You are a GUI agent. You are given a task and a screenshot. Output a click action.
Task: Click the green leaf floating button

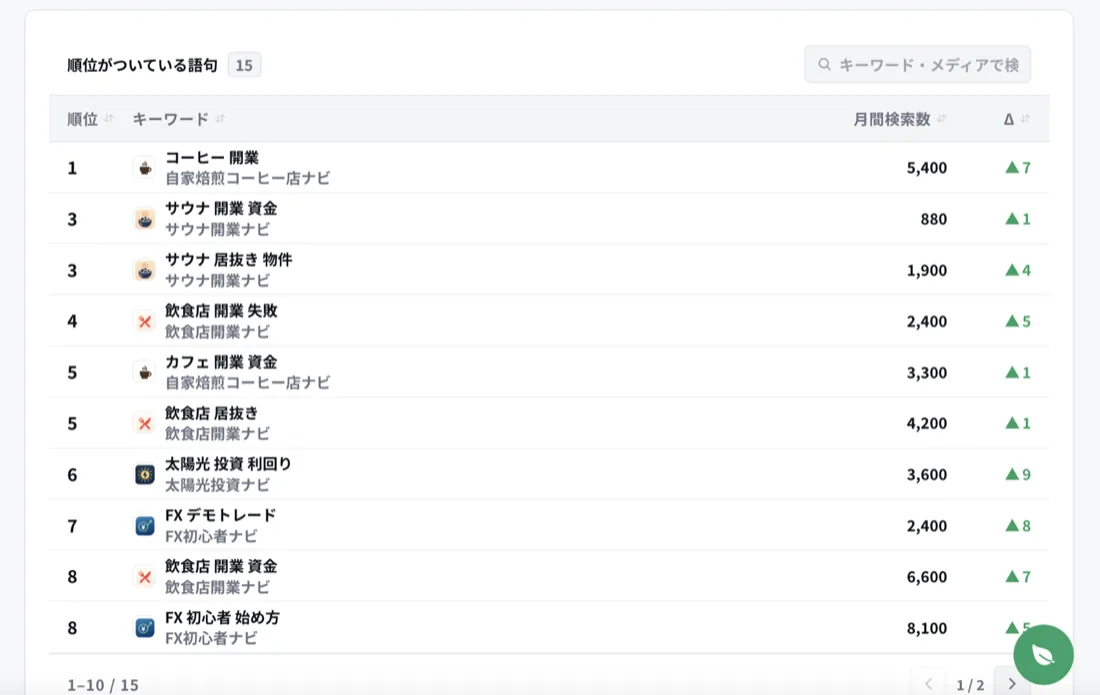1043,654
